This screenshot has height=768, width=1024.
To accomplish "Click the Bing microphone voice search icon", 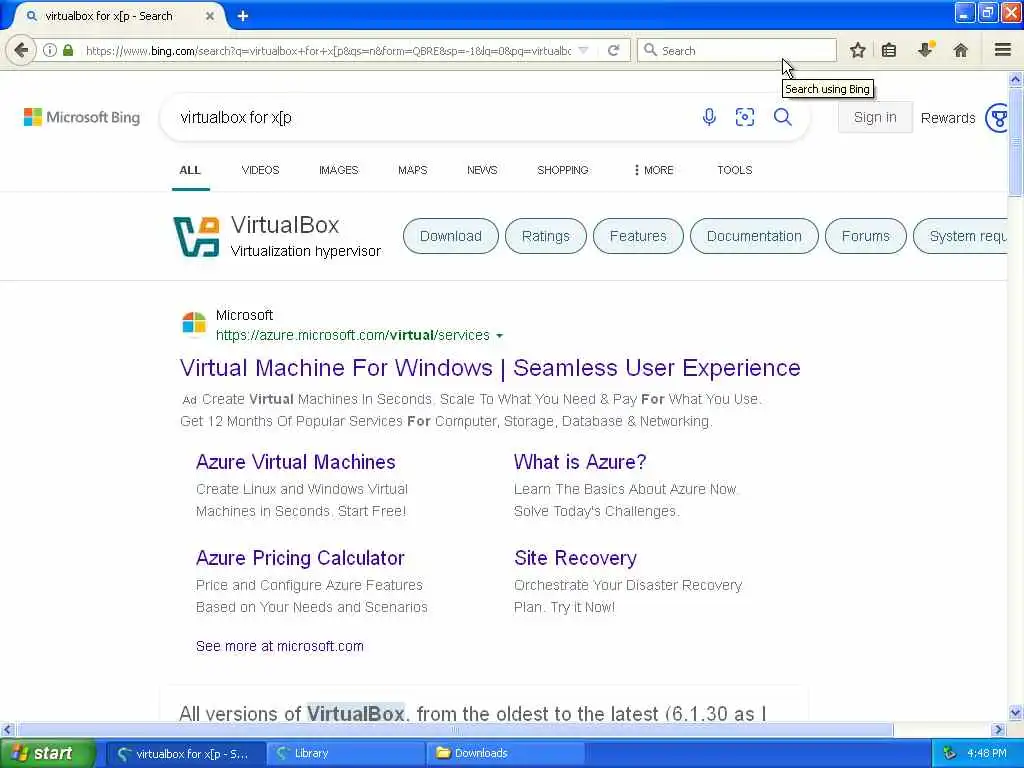I will click(709, 117).
